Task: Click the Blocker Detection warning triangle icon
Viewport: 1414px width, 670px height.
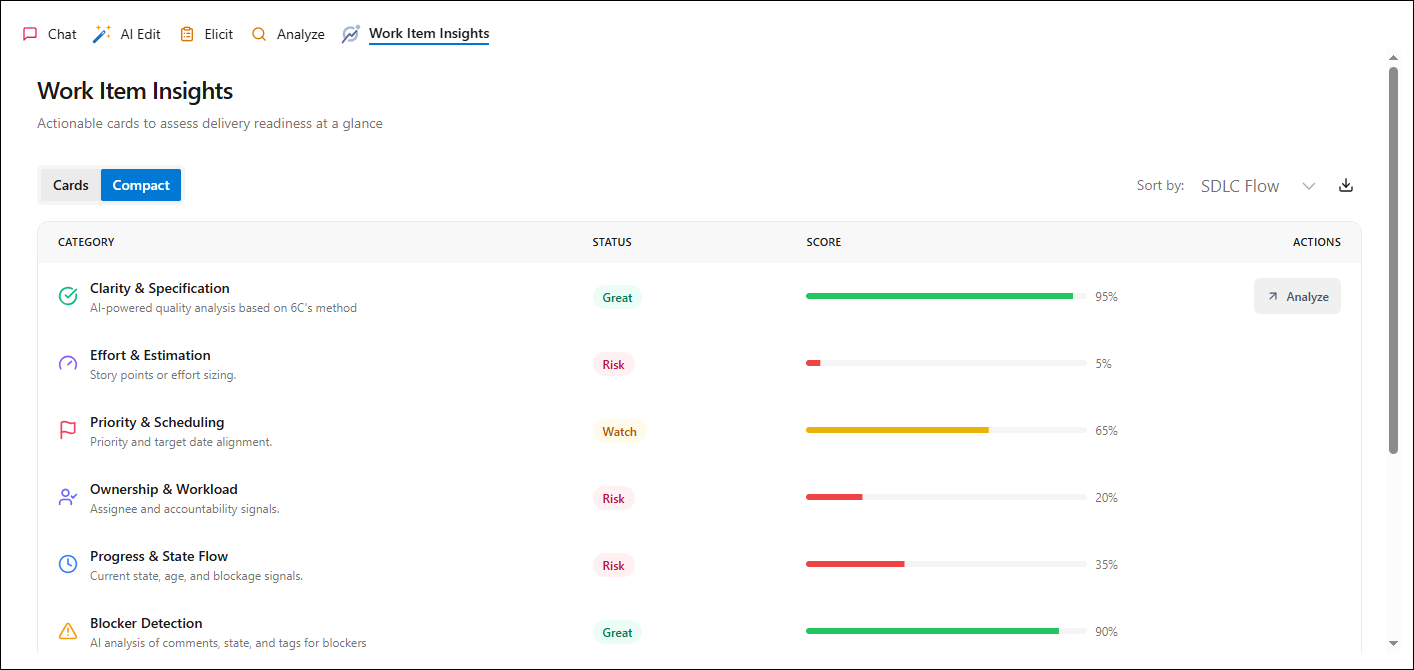Action: point(68,631)
